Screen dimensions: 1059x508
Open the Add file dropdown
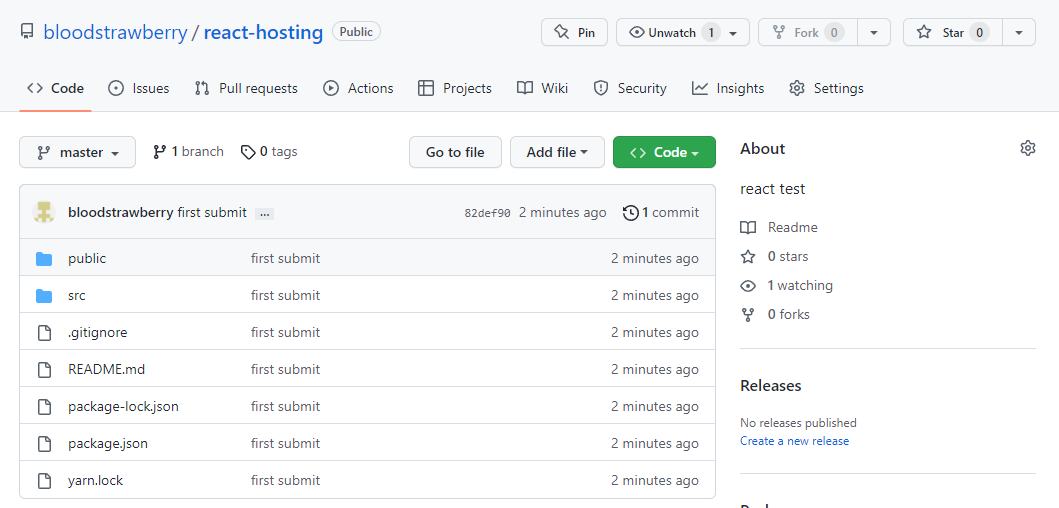(557, 153)
